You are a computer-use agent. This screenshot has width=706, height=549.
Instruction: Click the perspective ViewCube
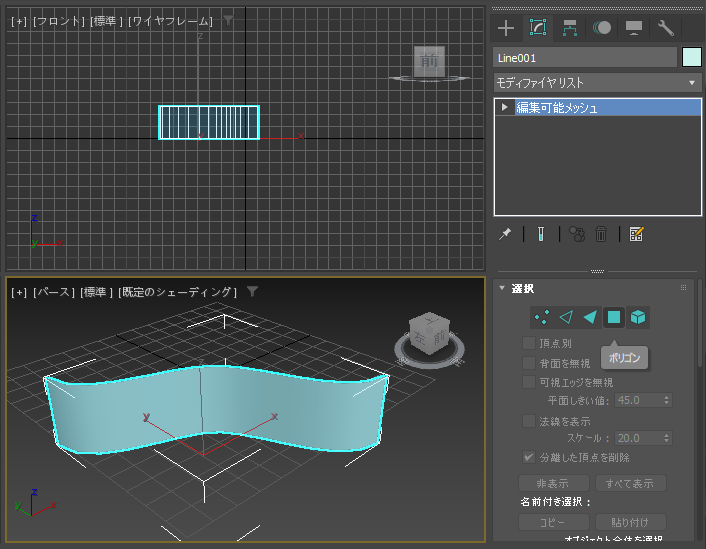click(x=430, y=332)
